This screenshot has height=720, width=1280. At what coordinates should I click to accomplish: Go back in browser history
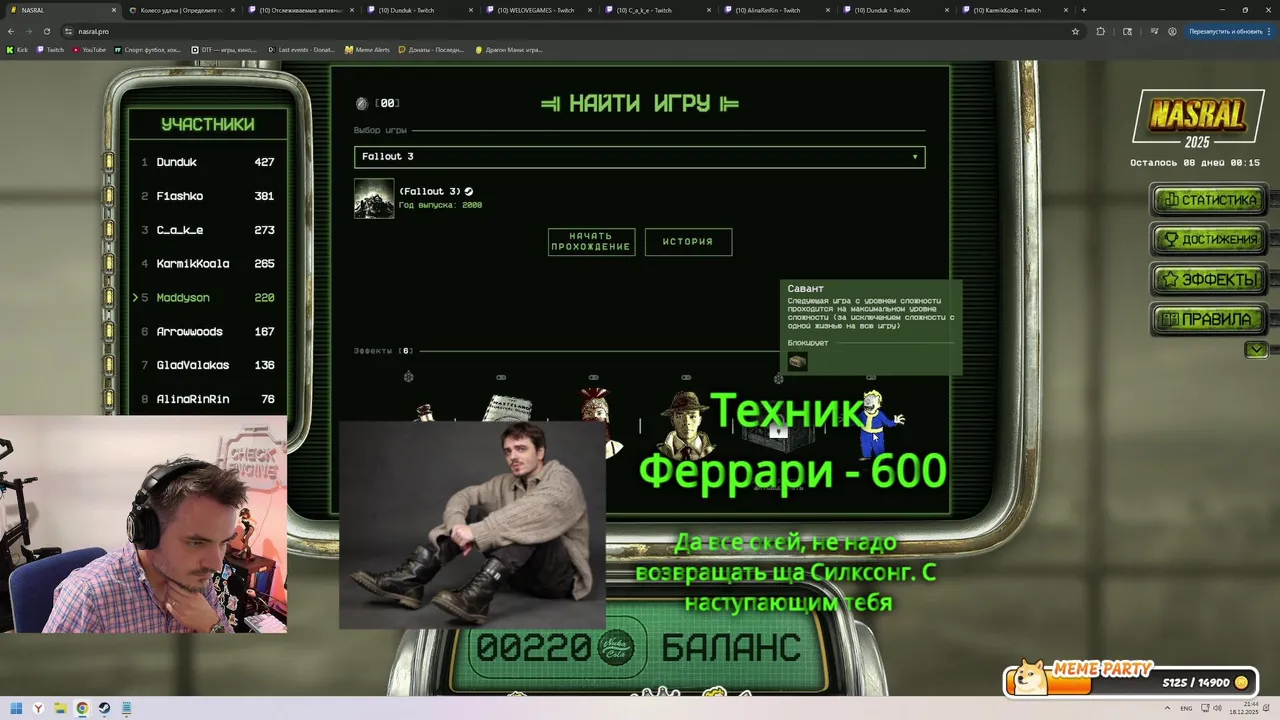pyautogui.click(x=11, y=31)
